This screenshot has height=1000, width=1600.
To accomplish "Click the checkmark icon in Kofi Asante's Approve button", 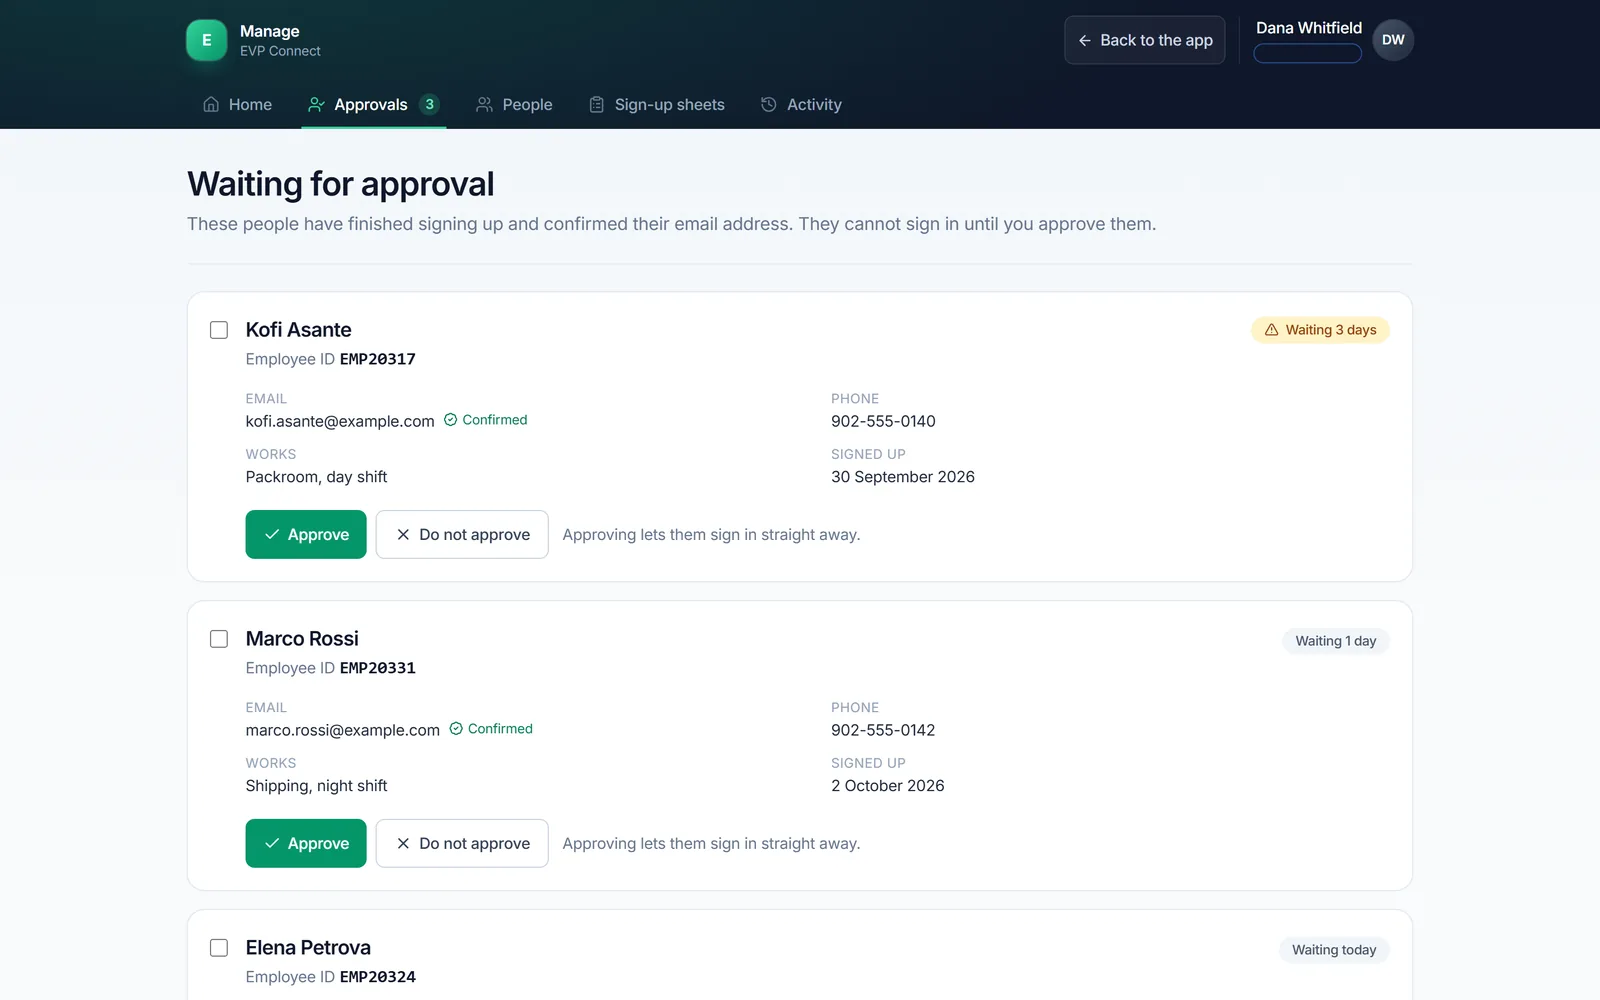I will (x=272, y=535).
